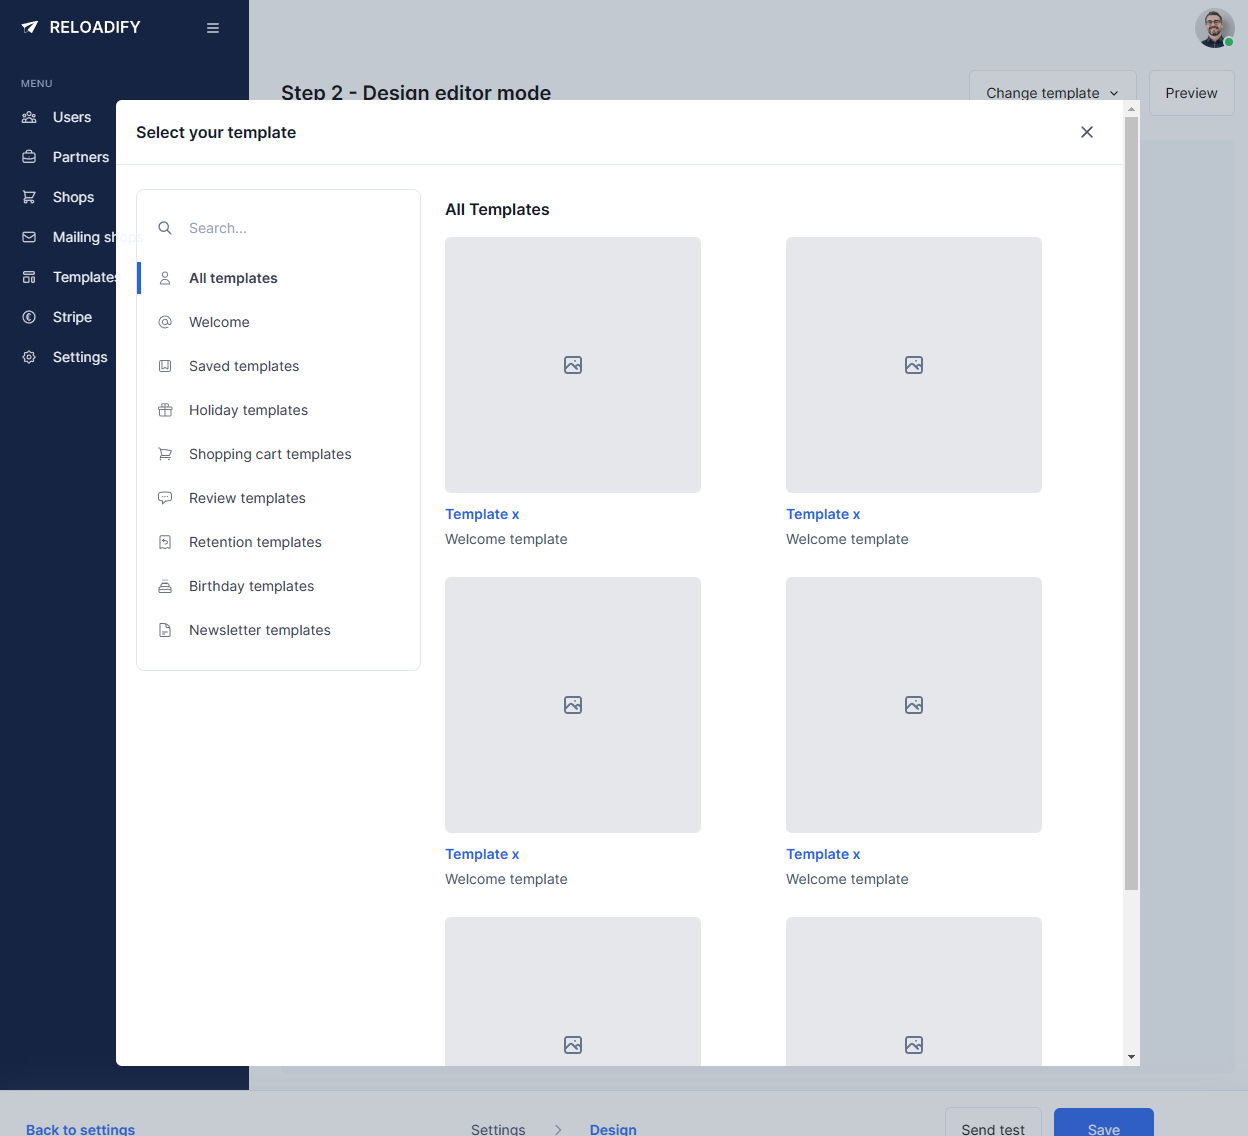Click the Templates entry in the sidebar
Viewport: 1248px width, 1136px height.
tap(84, 277)
